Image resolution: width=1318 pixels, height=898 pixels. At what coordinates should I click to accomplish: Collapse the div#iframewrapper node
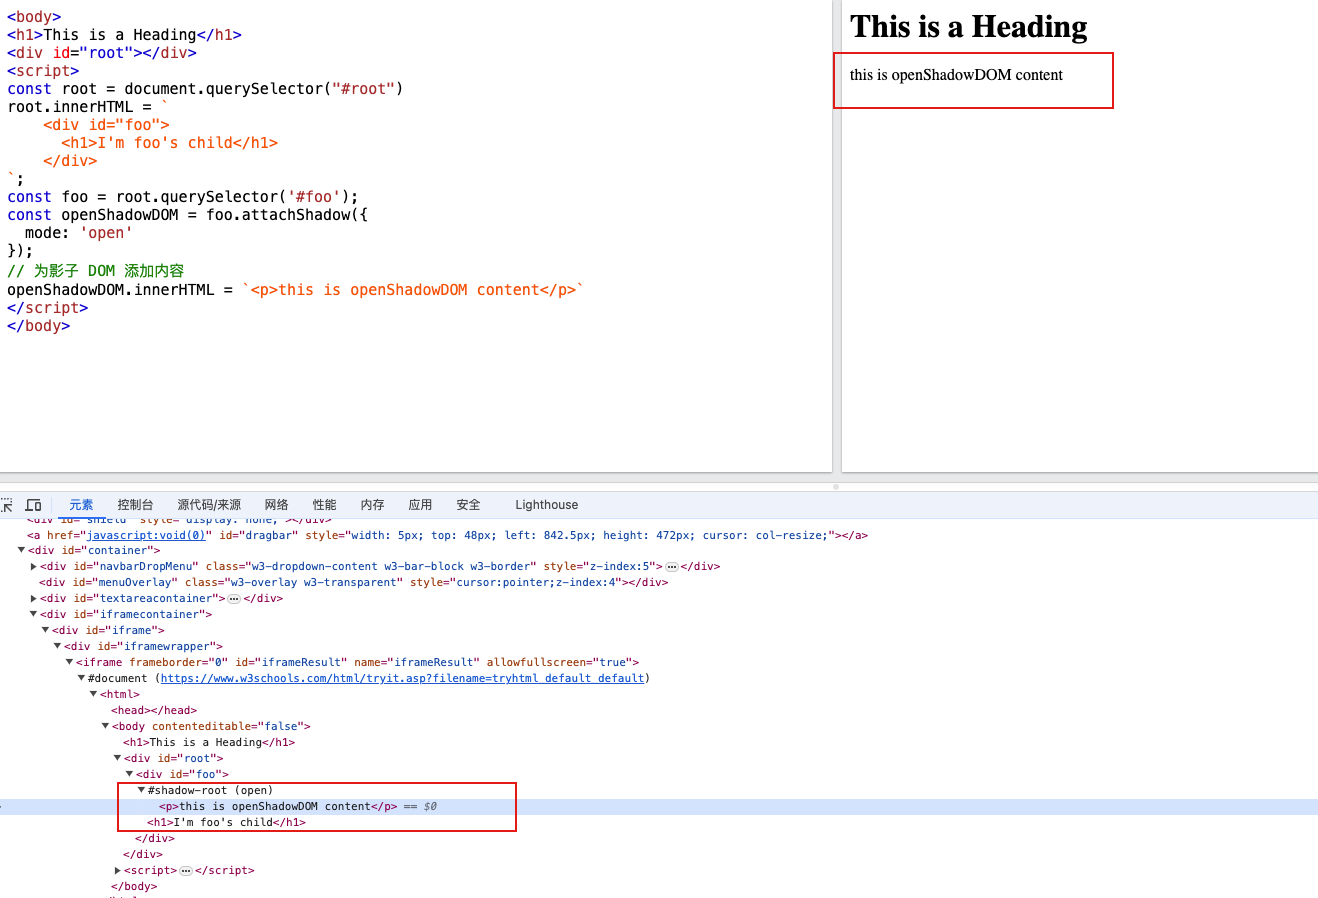point(57,647)
